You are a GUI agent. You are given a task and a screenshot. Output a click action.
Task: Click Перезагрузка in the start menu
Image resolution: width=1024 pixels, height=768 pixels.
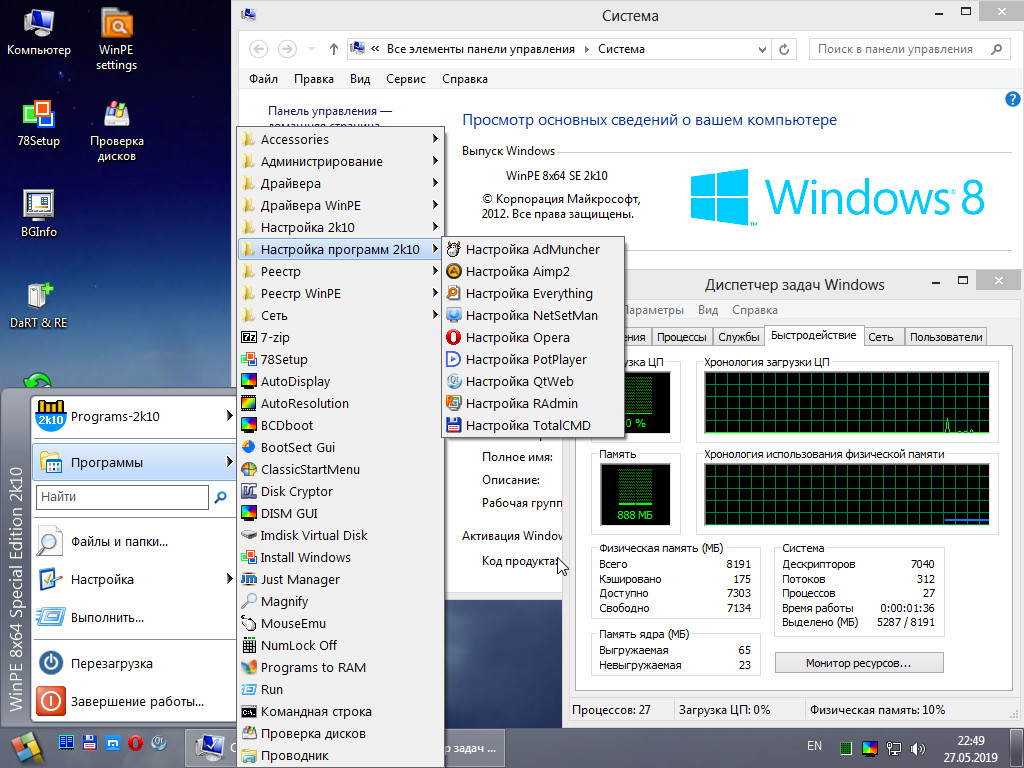tap(111, 664)
